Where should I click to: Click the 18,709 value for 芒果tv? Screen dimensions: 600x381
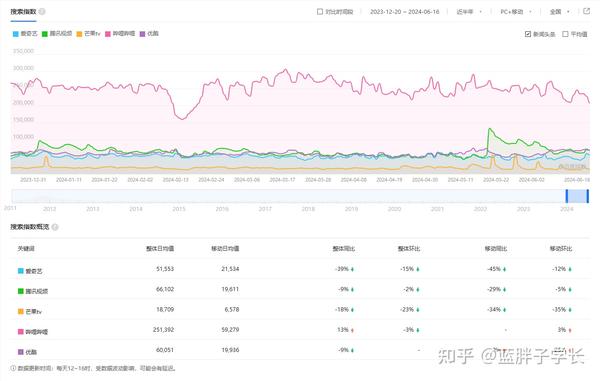[x=165, y=309]
